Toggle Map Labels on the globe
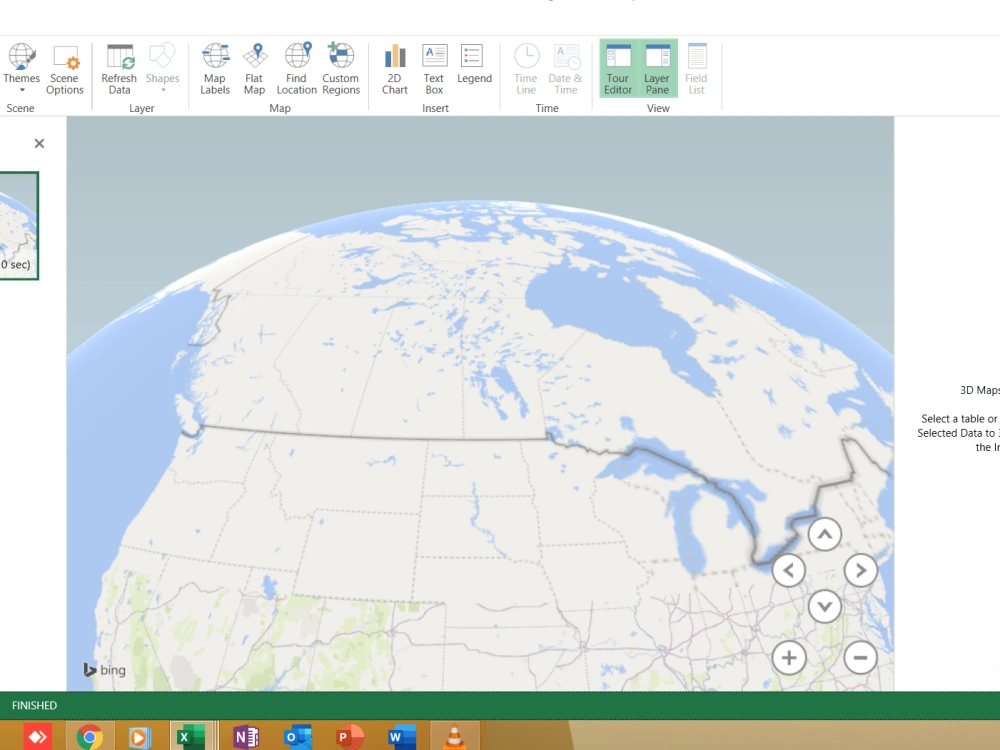 (215, 69)
